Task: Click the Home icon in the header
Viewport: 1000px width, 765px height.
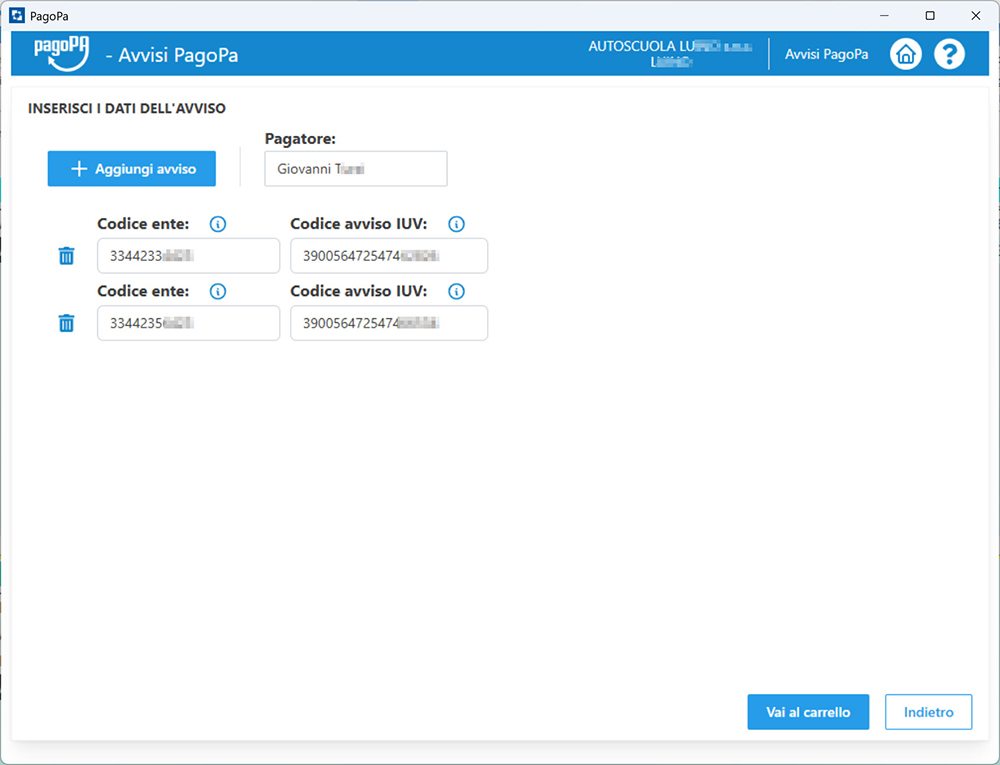Action: coord(905,54)
